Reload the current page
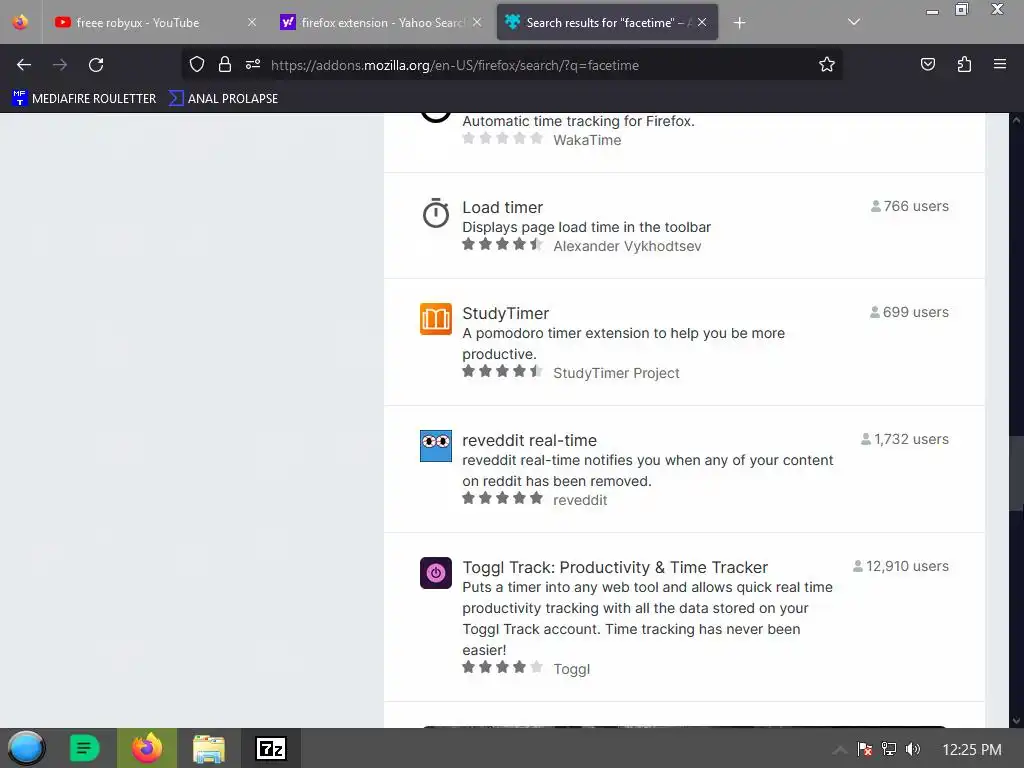 (96, 65)
